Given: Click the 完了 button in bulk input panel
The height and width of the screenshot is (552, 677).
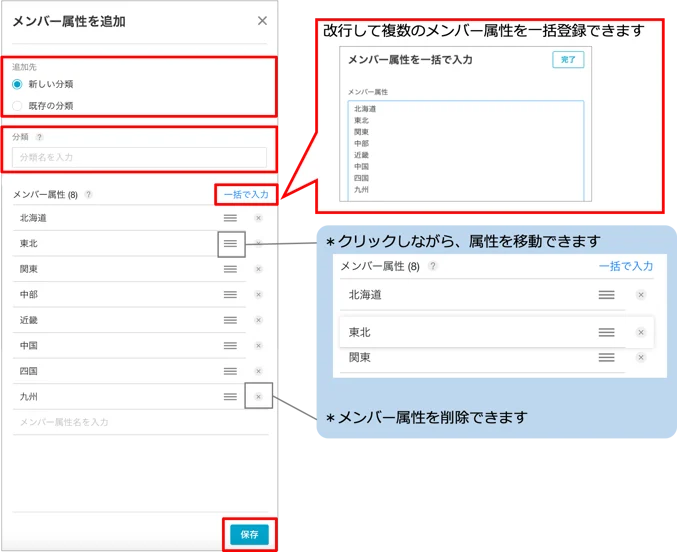Looking at the screenshot, I should [568, 60].
